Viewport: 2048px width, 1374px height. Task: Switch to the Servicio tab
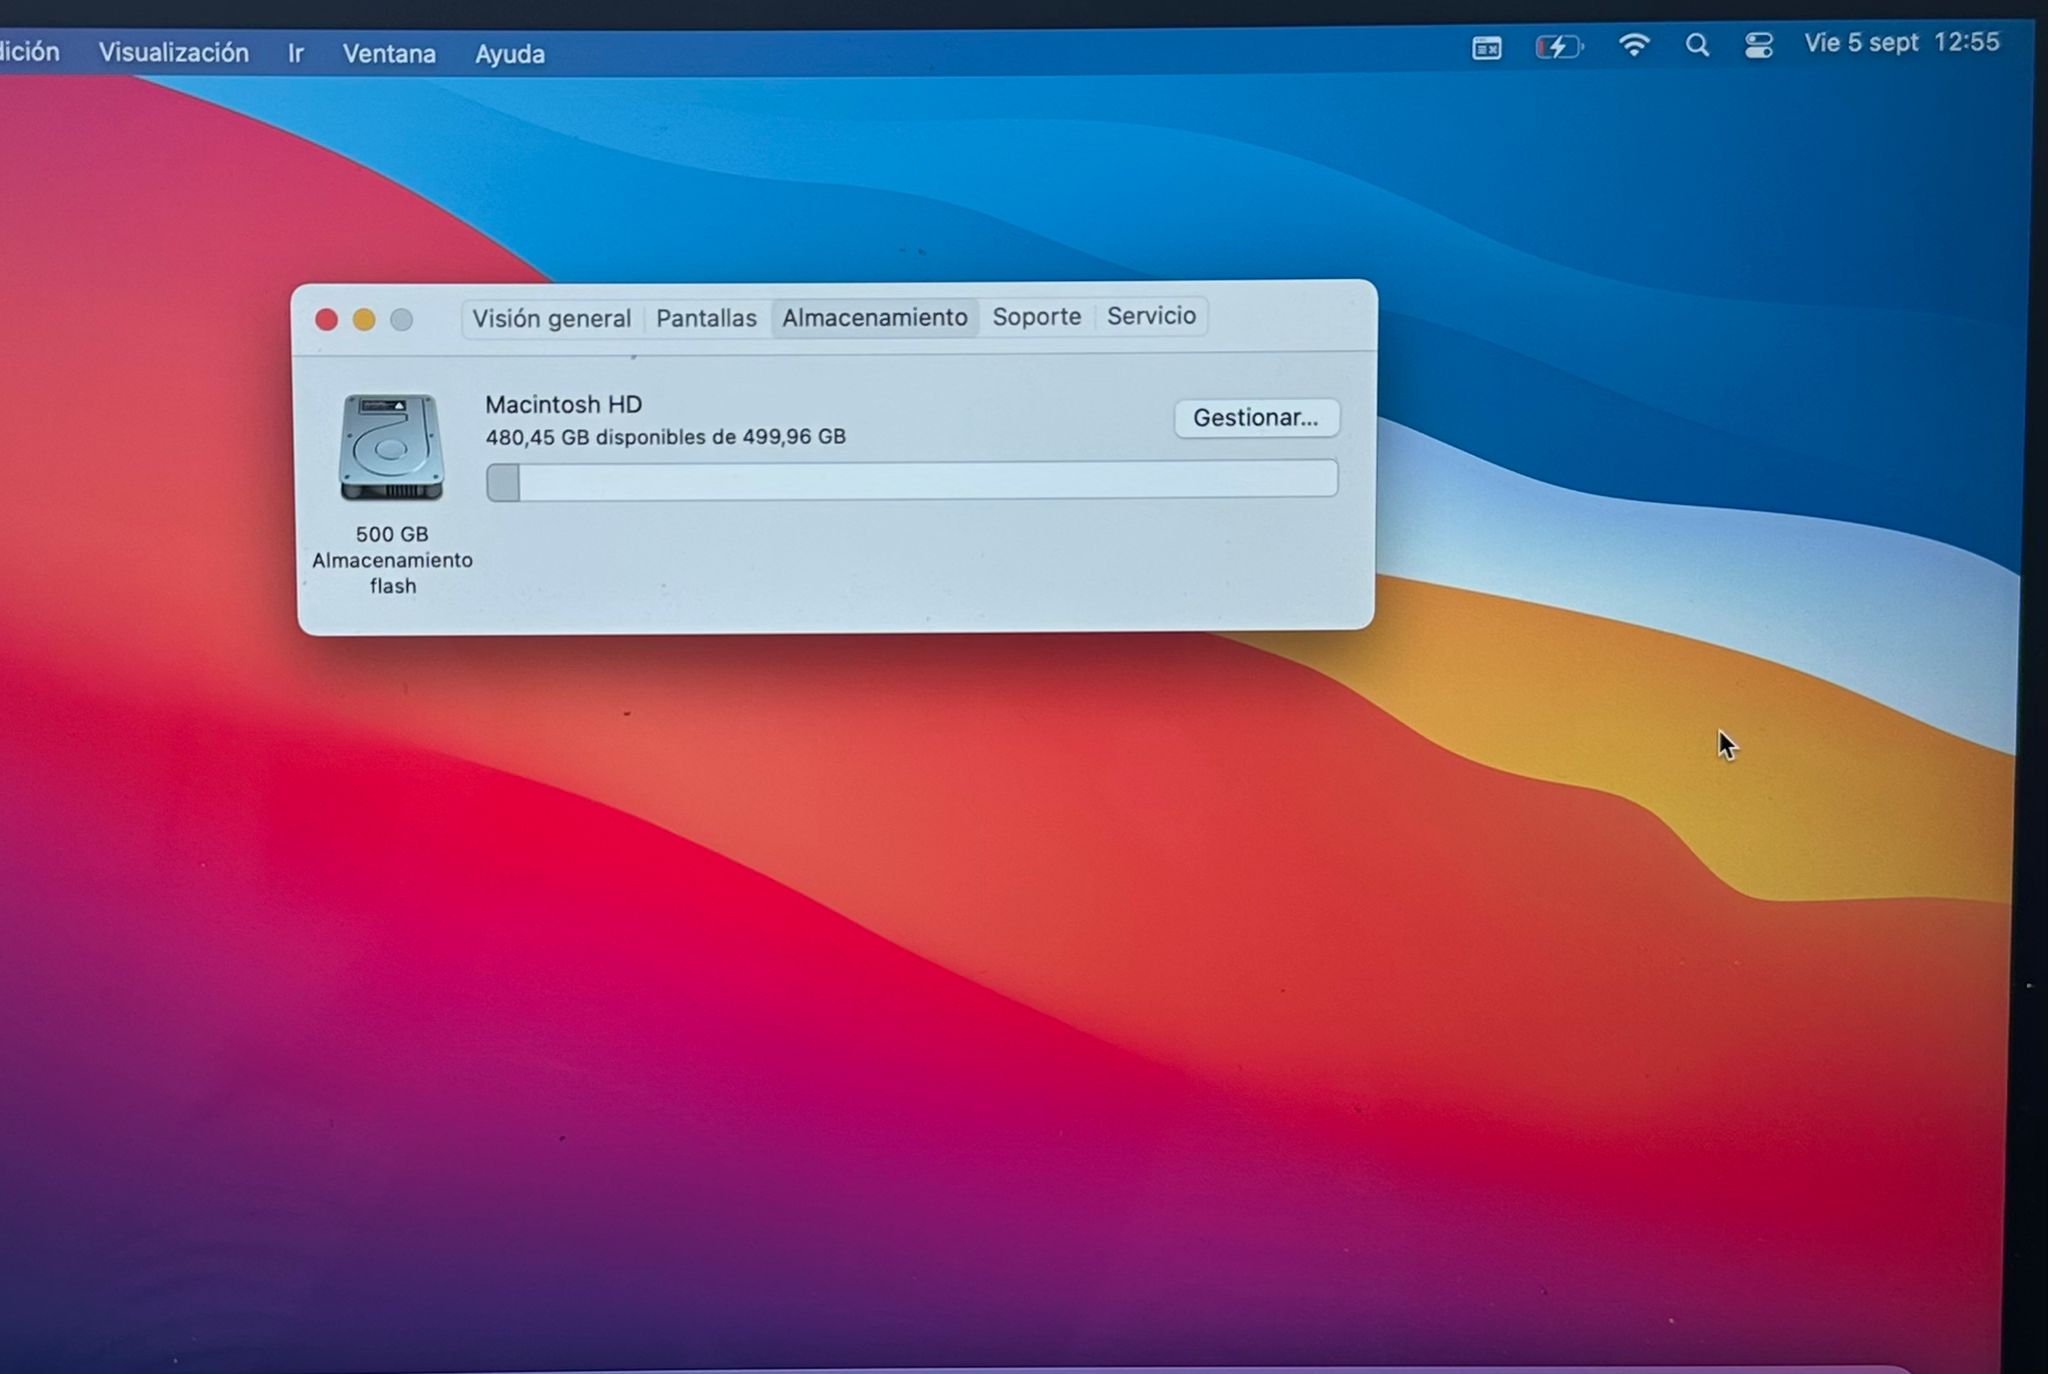[x=1150, y=315]
